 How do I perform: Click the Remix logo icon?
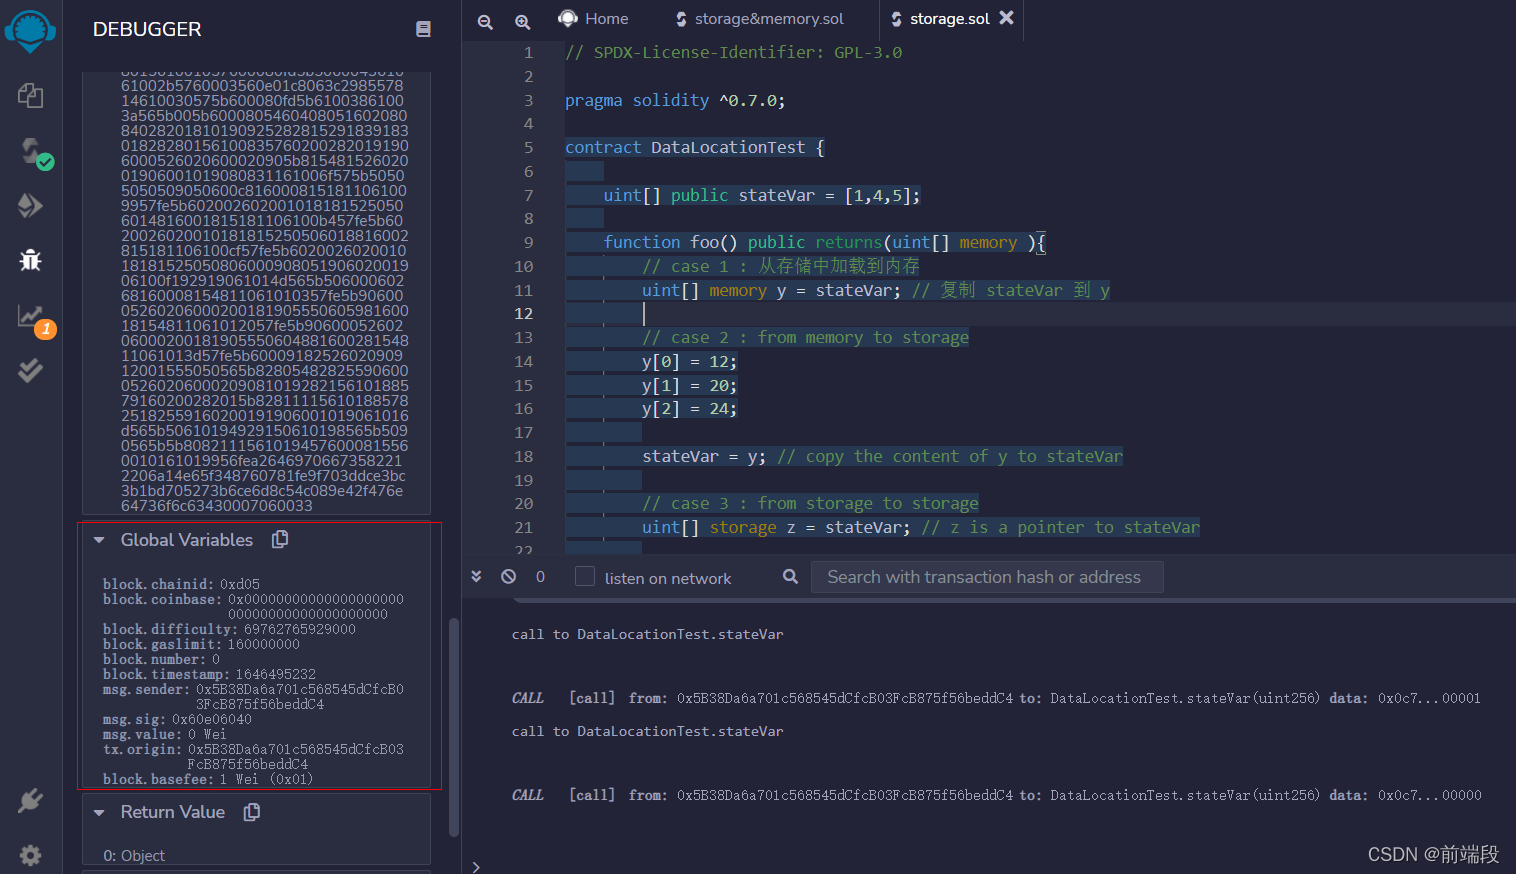30,32
